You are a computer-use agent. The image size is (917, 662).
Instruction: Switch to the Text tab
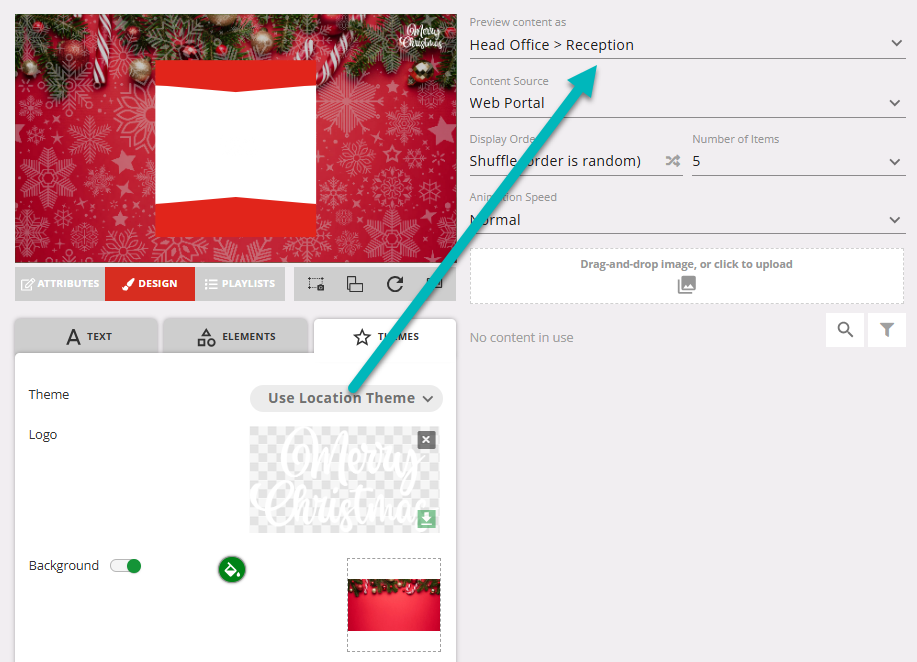coord(87,337)
